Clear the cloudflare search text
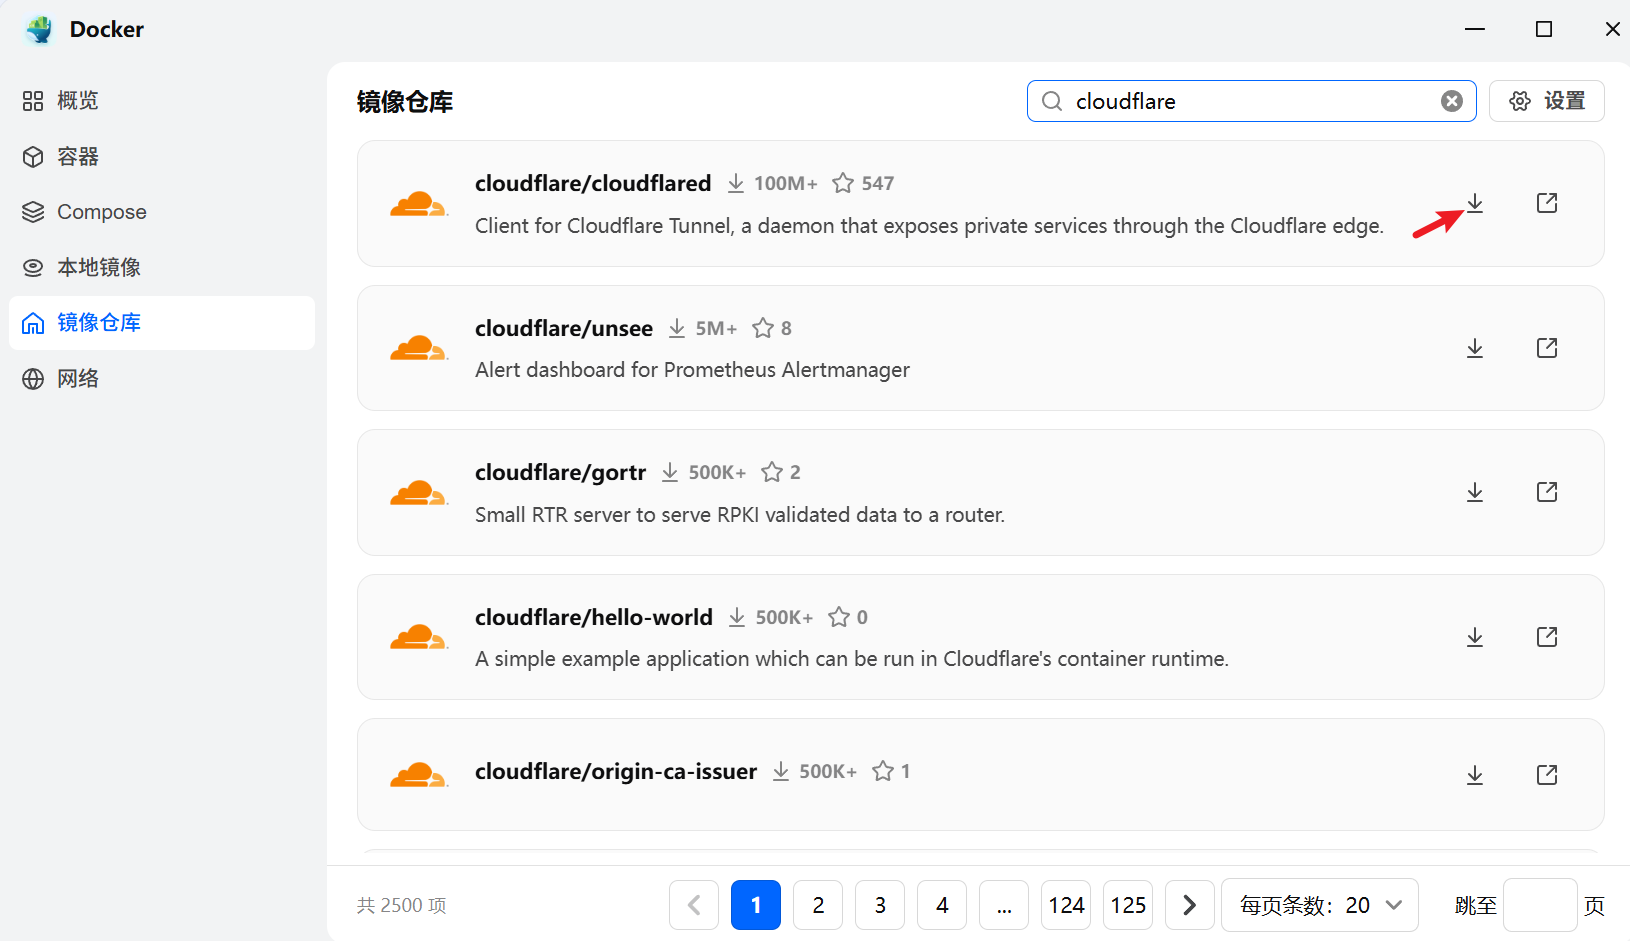 pyautogui.click(x=1452, y=101)
